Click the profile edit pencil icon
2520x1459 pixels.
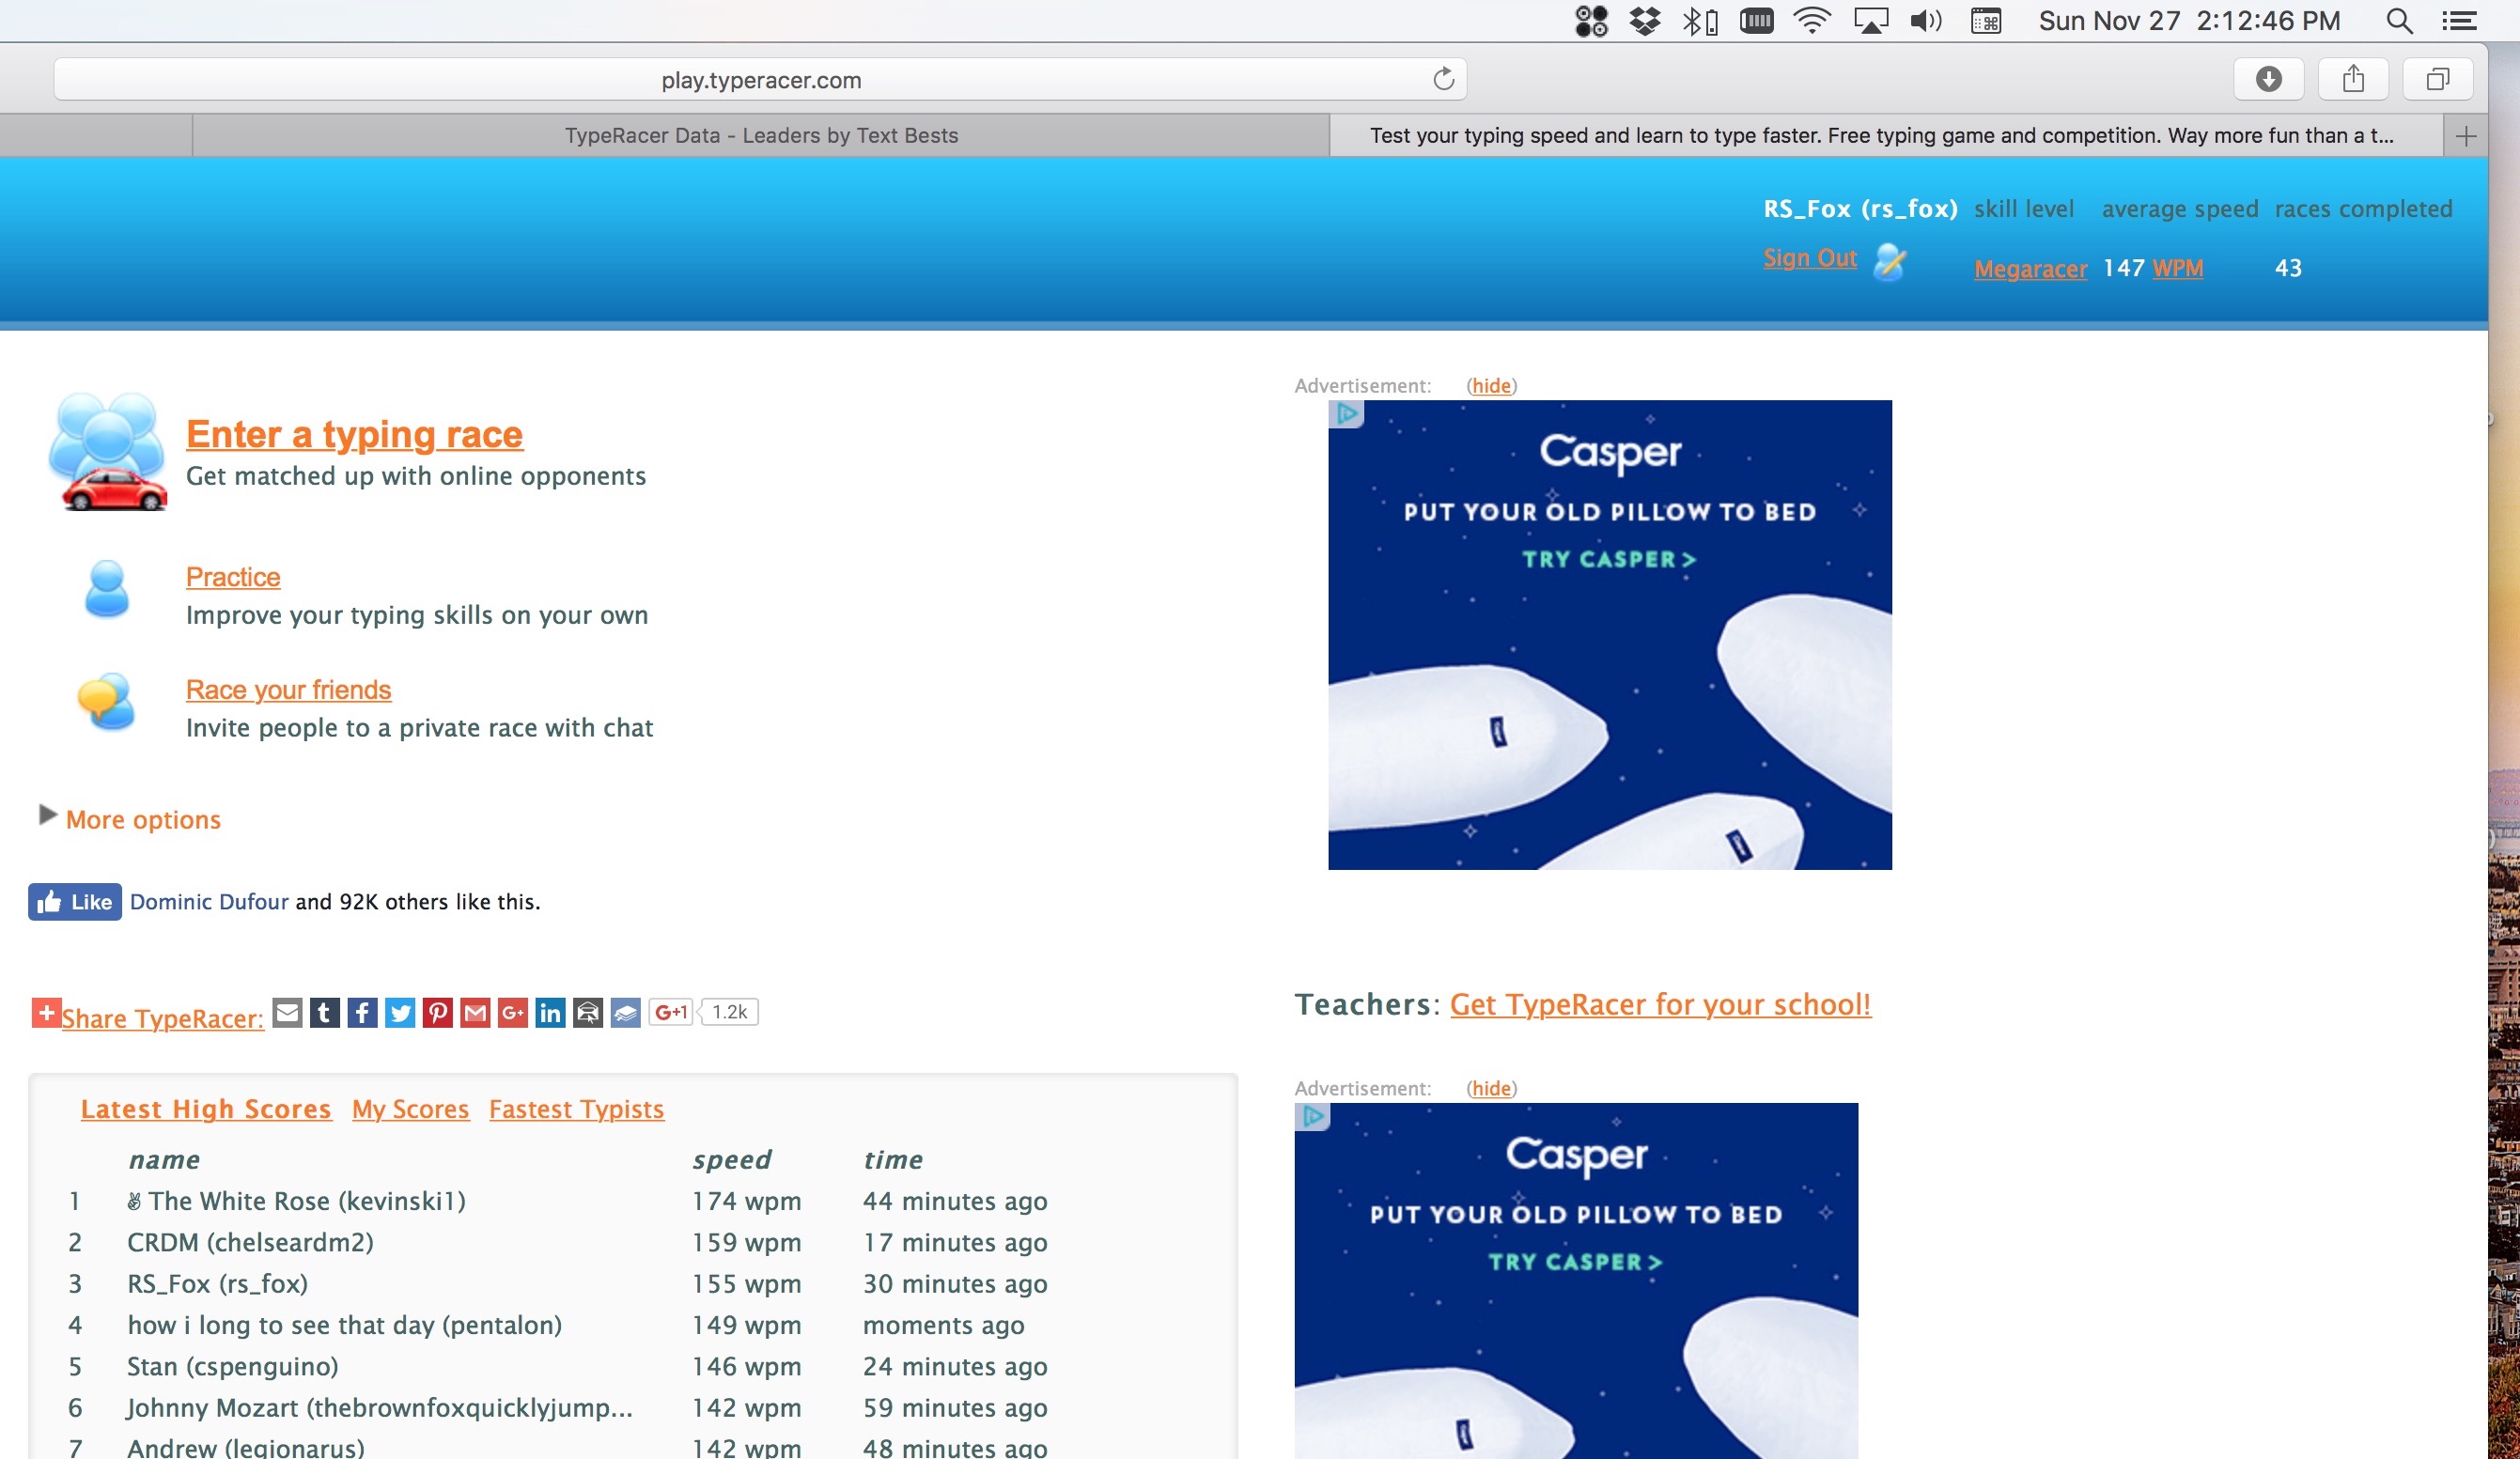coord(1889,262)
